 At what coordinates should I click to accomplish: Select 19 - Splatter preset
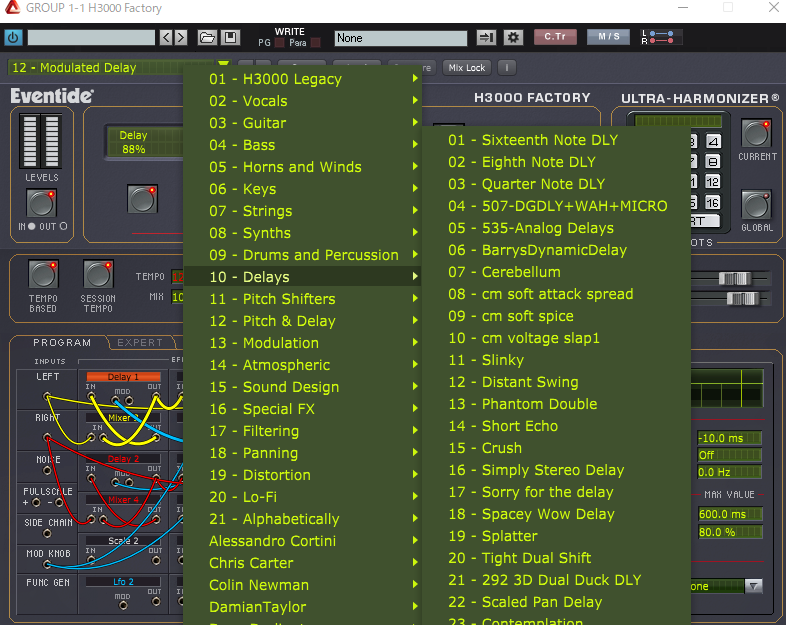pos(556,536)
